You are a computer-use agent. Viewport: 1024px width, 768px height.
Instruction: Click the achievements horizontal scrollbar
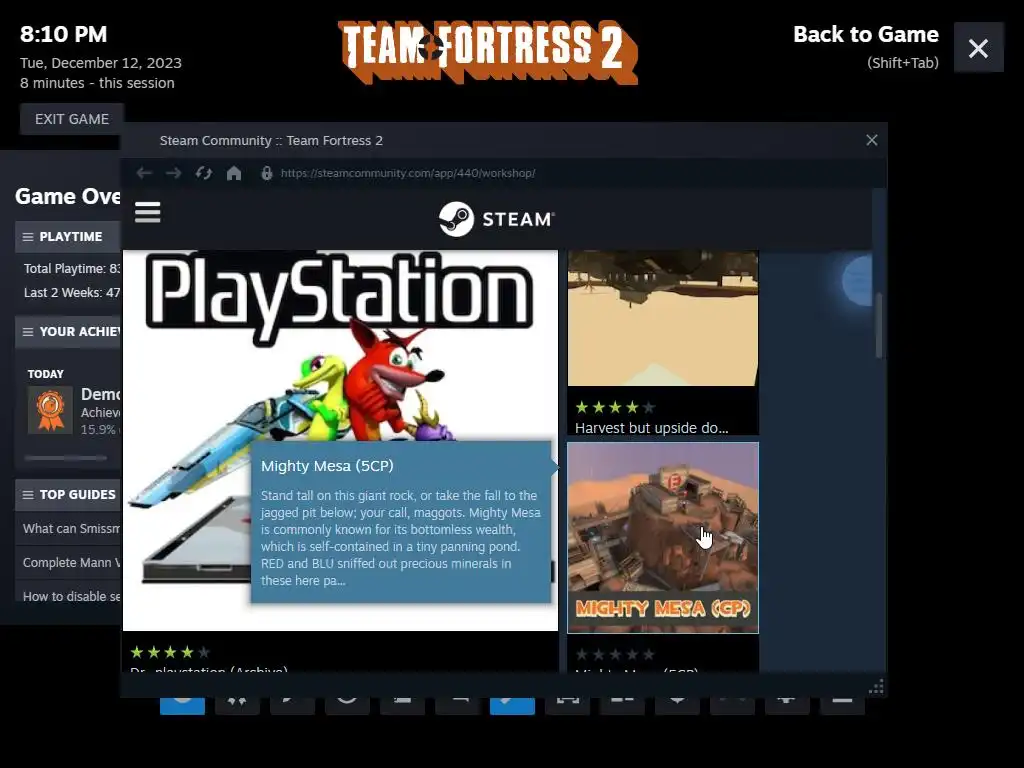[x=65, y=458]
